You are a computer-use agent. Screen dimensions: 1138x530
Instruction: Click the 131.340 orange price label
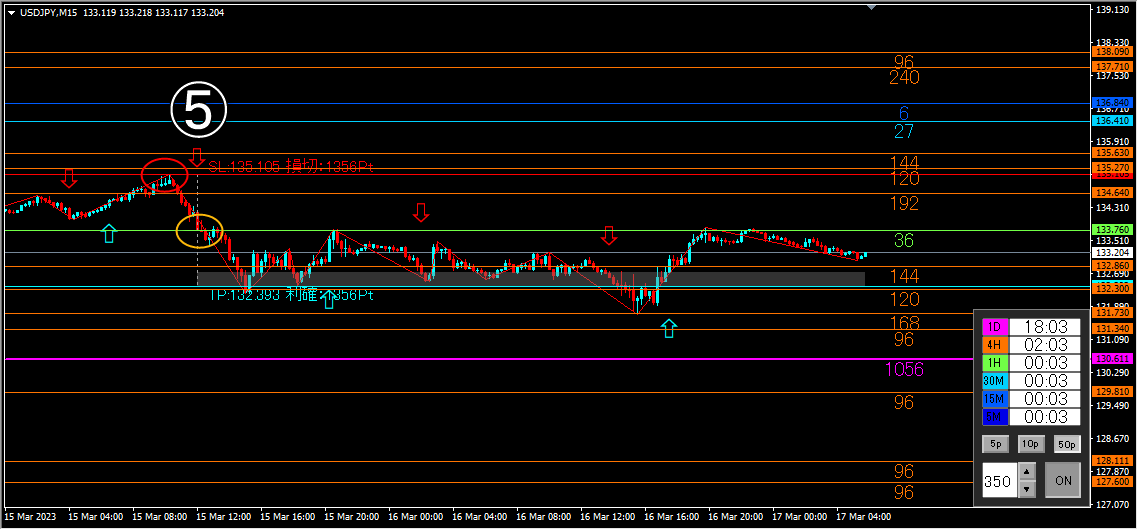[x=1113, y=329]
